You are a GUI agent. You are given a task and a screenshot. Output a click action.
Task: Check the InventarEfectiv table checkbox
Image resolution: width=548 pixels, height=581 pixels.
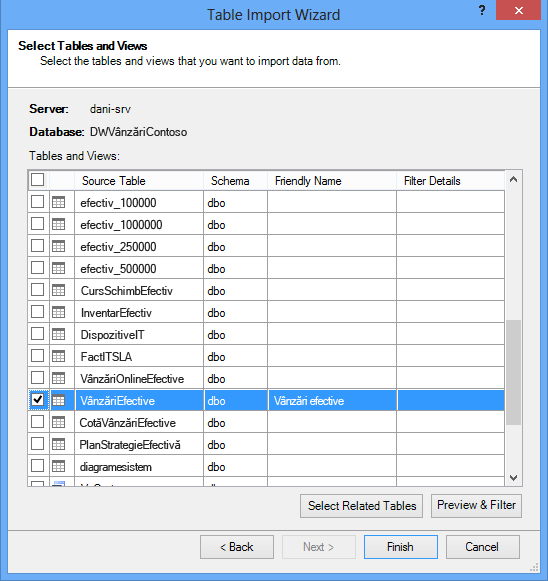(x=37, y=312)
